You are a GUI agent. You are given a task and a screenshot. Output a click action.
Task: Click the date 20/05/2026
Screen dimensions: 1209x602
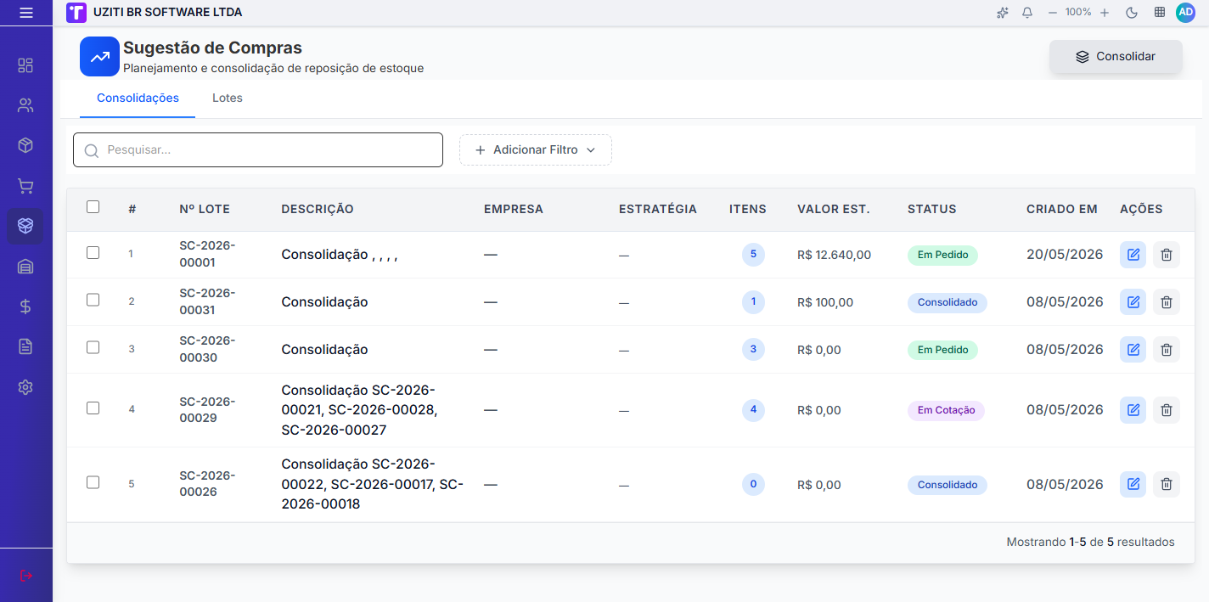point(1064,255)
